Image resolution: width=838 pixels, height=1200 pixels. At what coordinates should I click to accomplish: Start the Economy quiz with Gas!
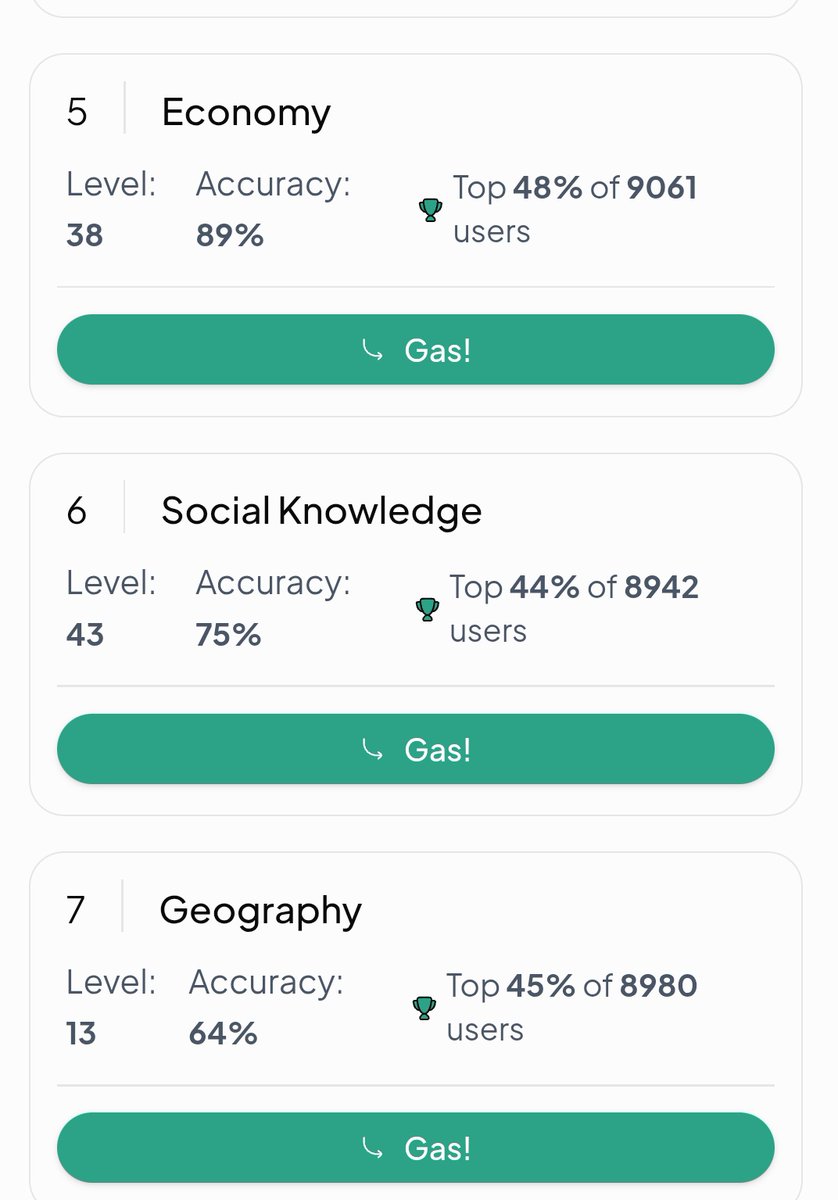point(416,350)
